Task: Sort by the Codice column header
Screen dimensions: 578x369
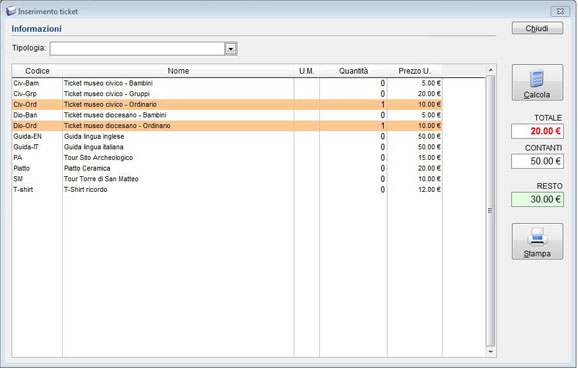Action: tap(37, 71)
